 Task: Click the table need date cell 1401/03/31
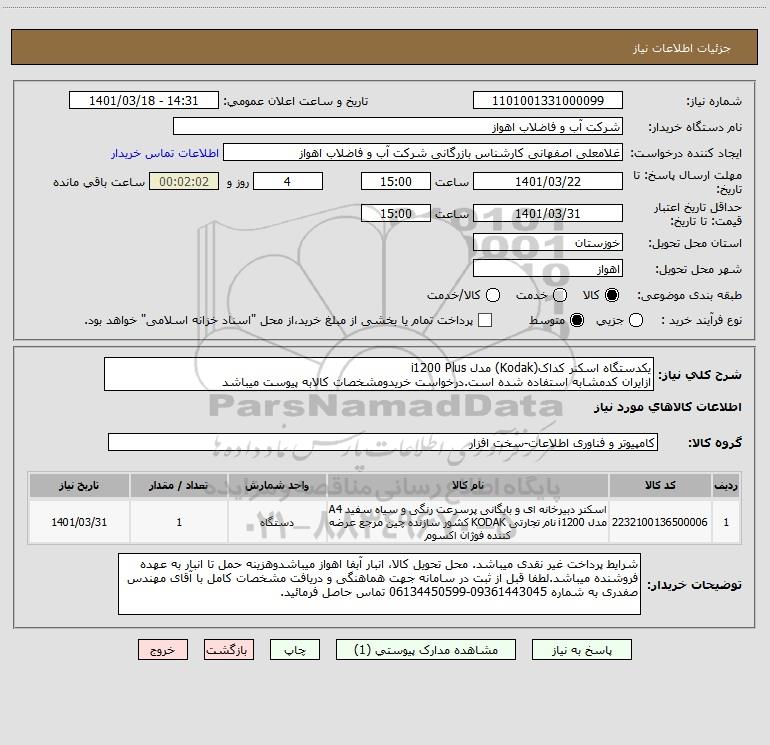[79, 522]
